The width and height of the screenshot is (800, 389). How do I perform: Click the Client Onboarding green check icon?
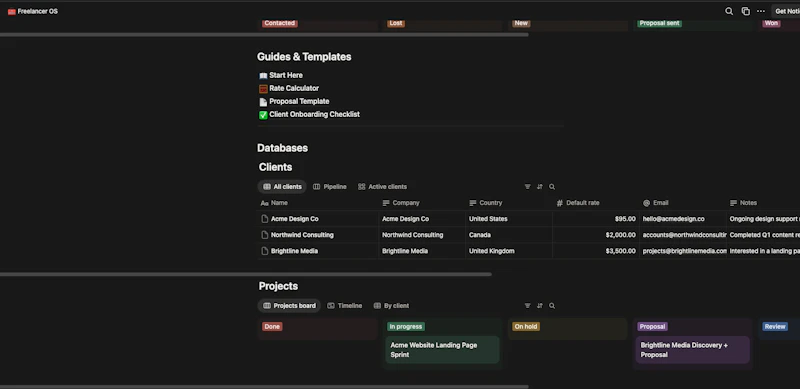pyautogui.click(x=263, y=115)
